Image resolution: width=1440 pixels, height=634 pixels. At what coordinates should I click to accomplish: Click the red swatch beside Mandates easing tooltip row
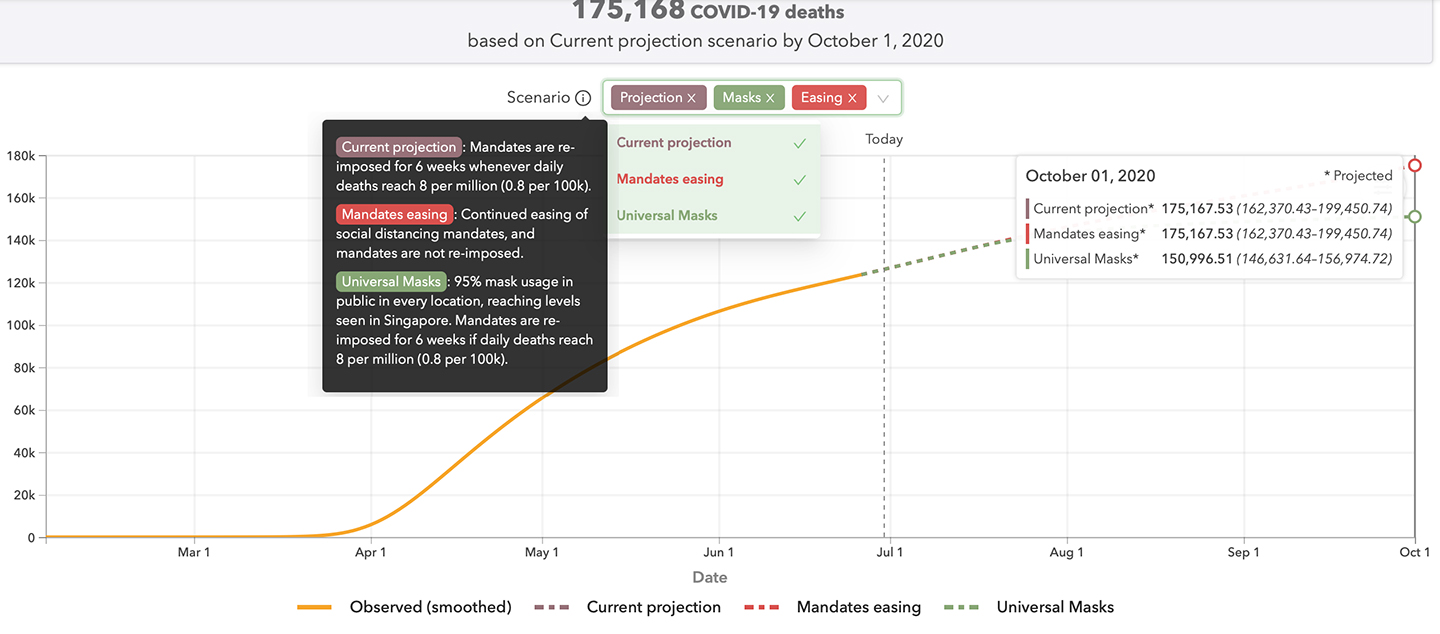(x=1028, y=234)
